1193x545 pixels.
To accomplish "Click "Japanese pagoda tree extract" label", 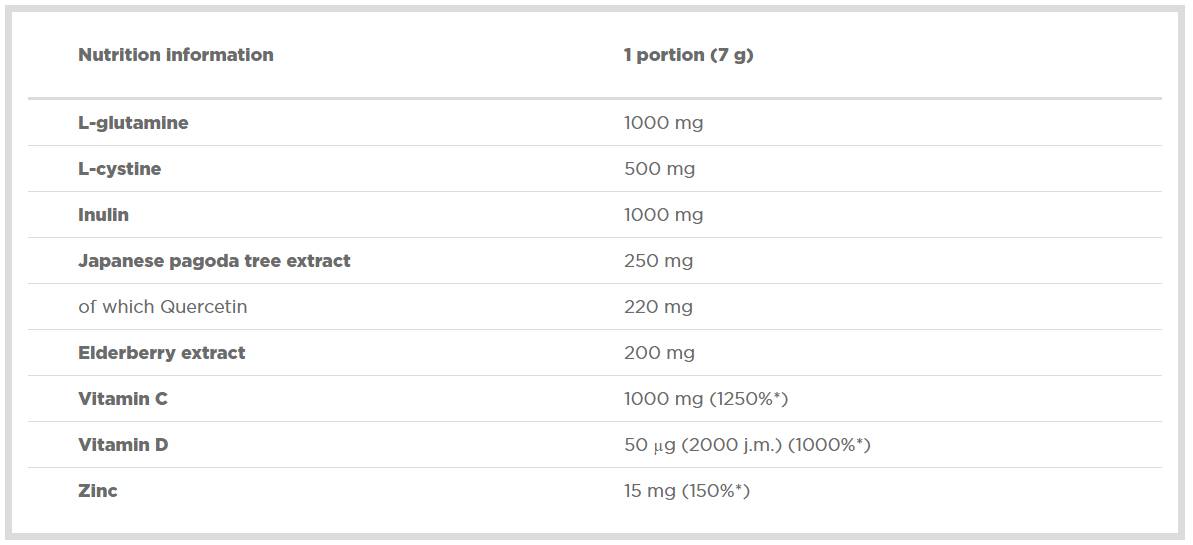I will [214, 261].
